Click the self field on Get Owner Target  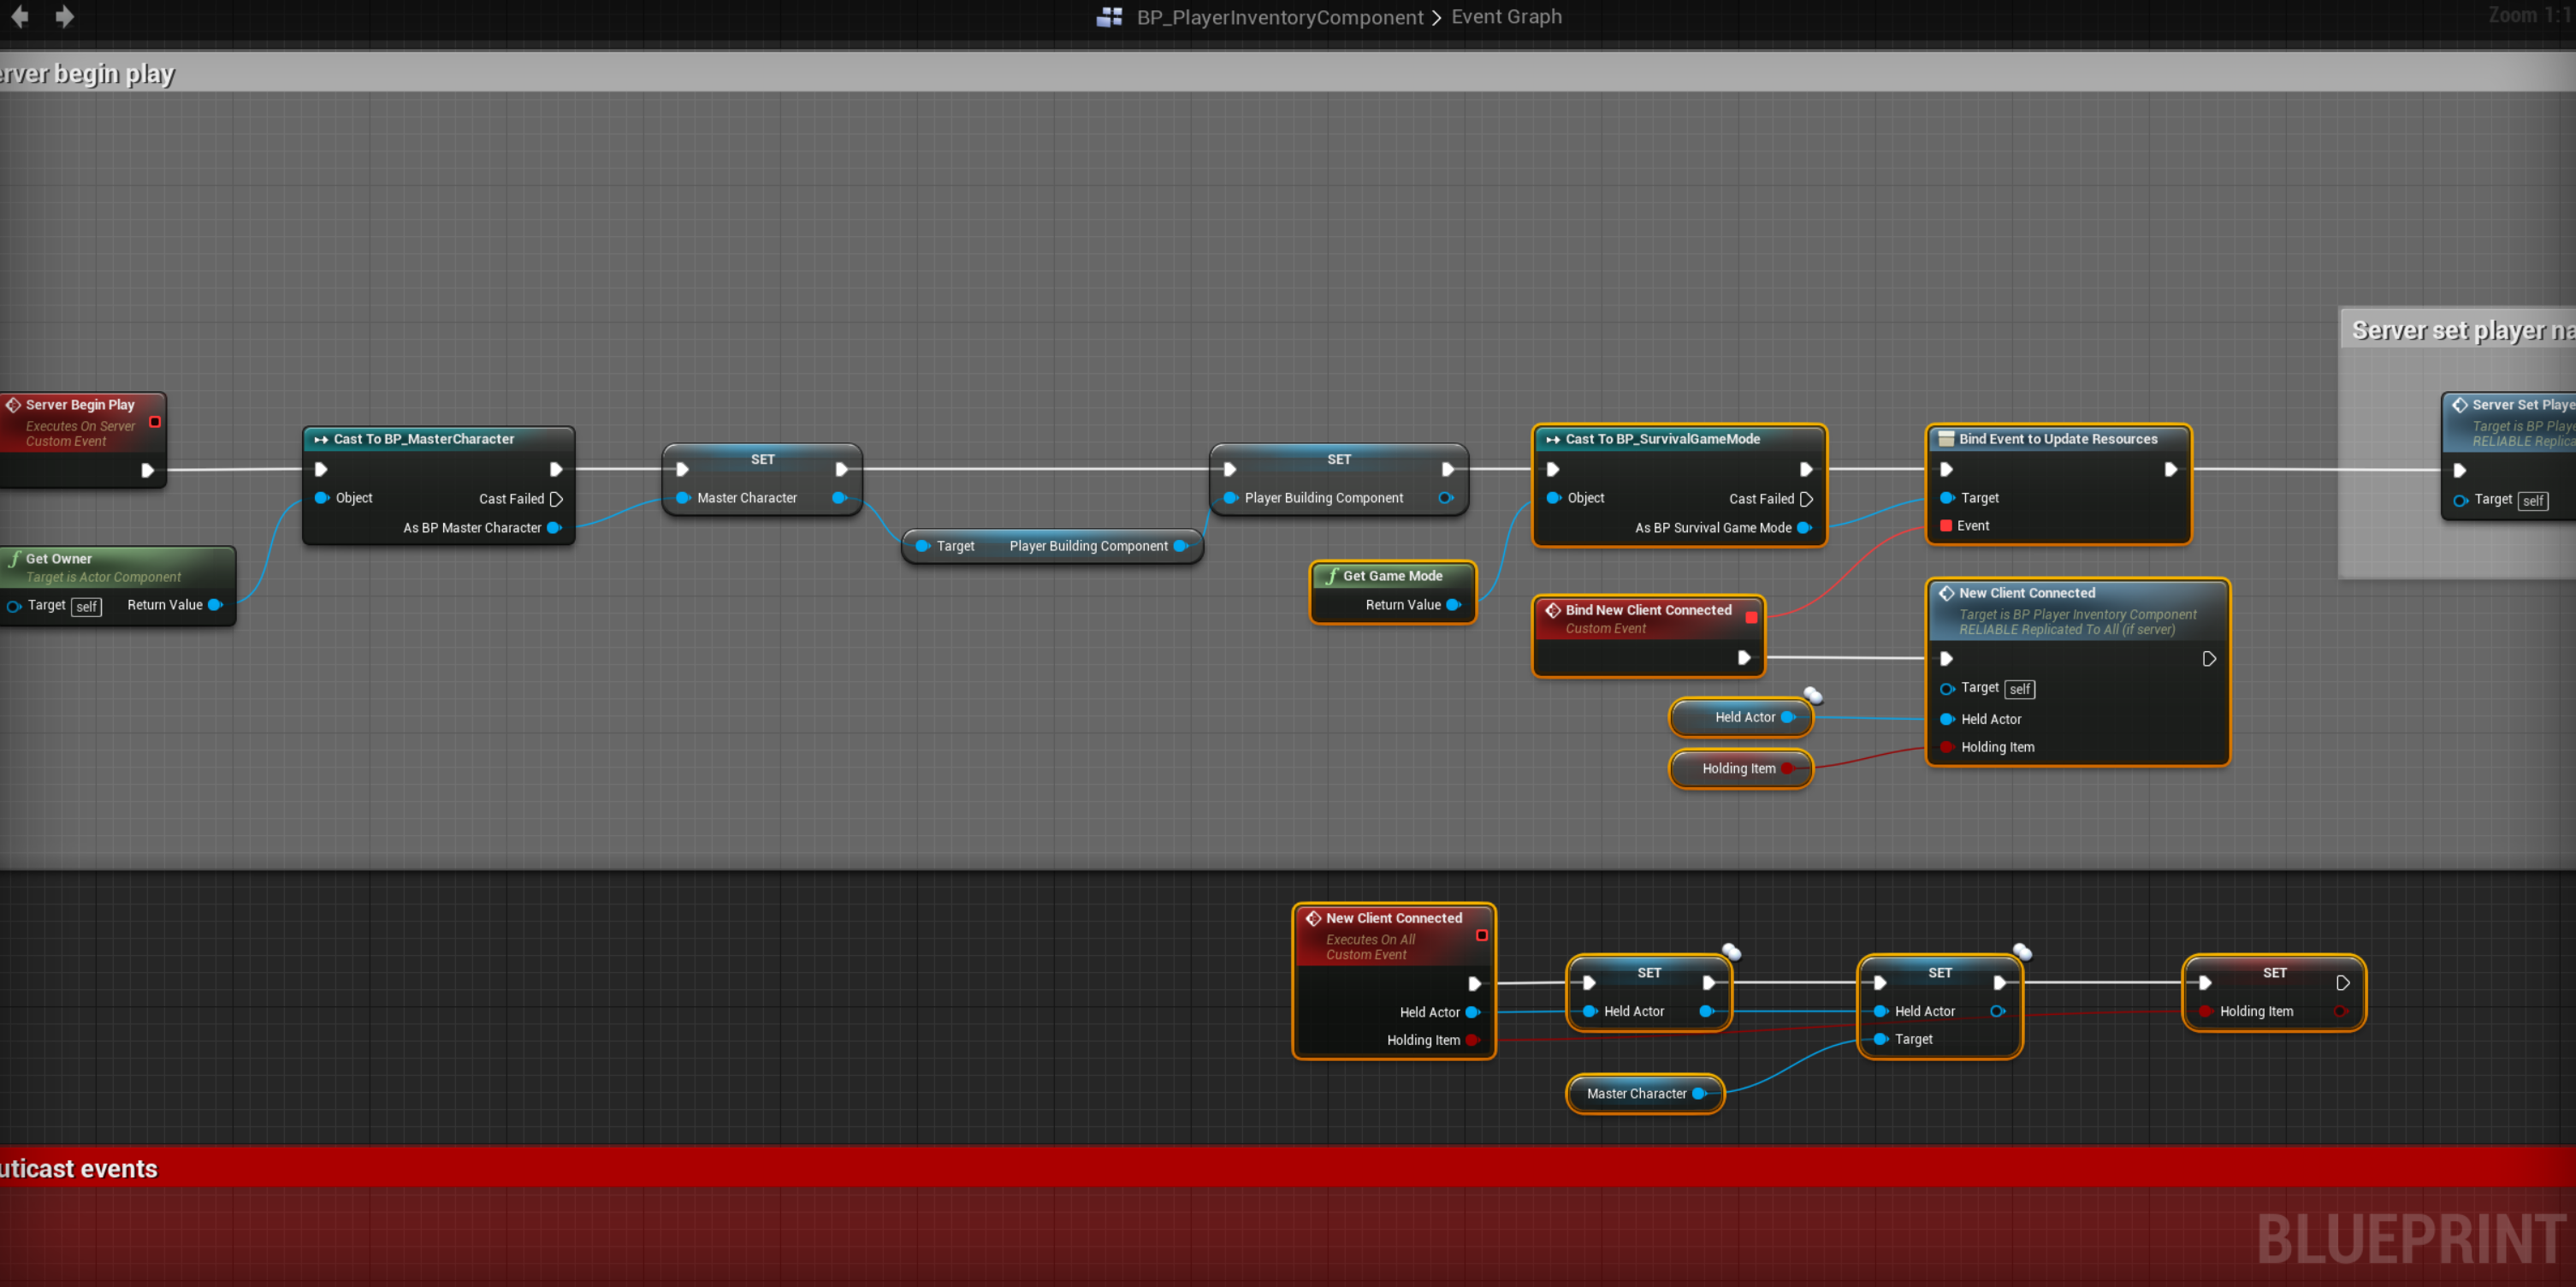87,607
